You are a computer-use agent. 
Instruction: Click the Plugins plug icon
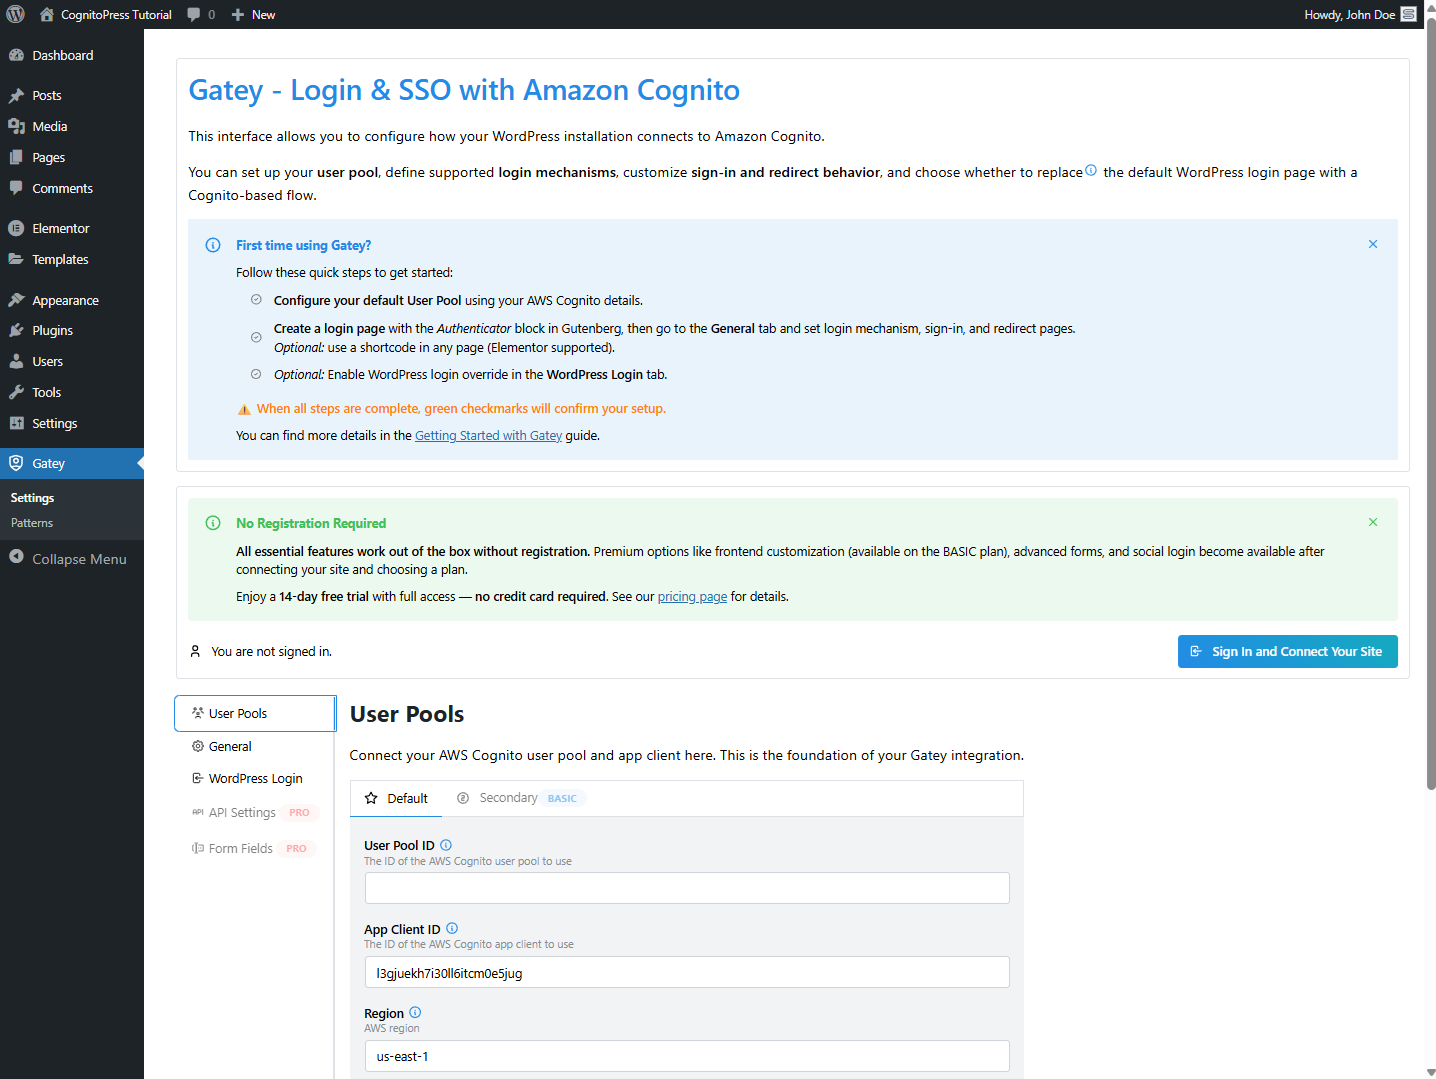tap(16, 330)
